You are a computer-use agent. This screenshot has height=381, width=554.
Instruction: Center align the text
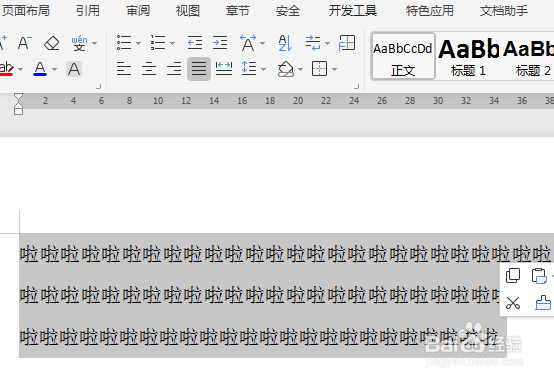tap(149, 69)
